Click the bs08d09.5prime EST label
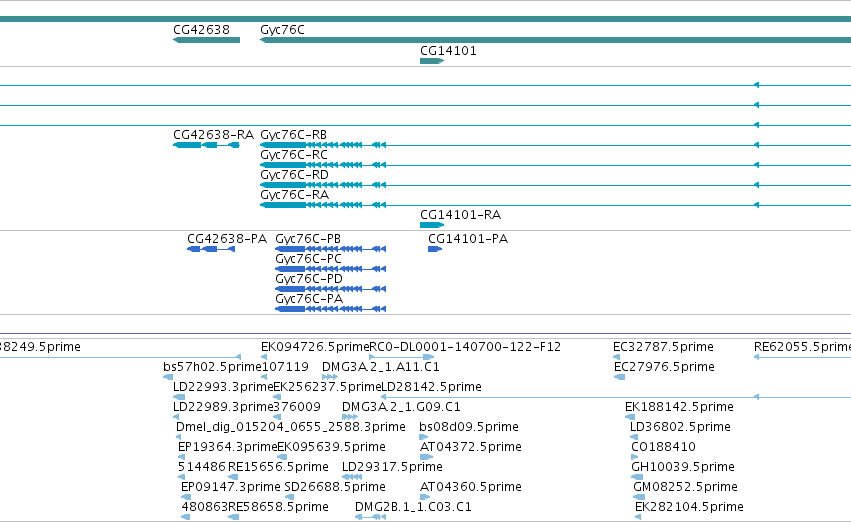This screenshot has width=851, height=522. 469,427
